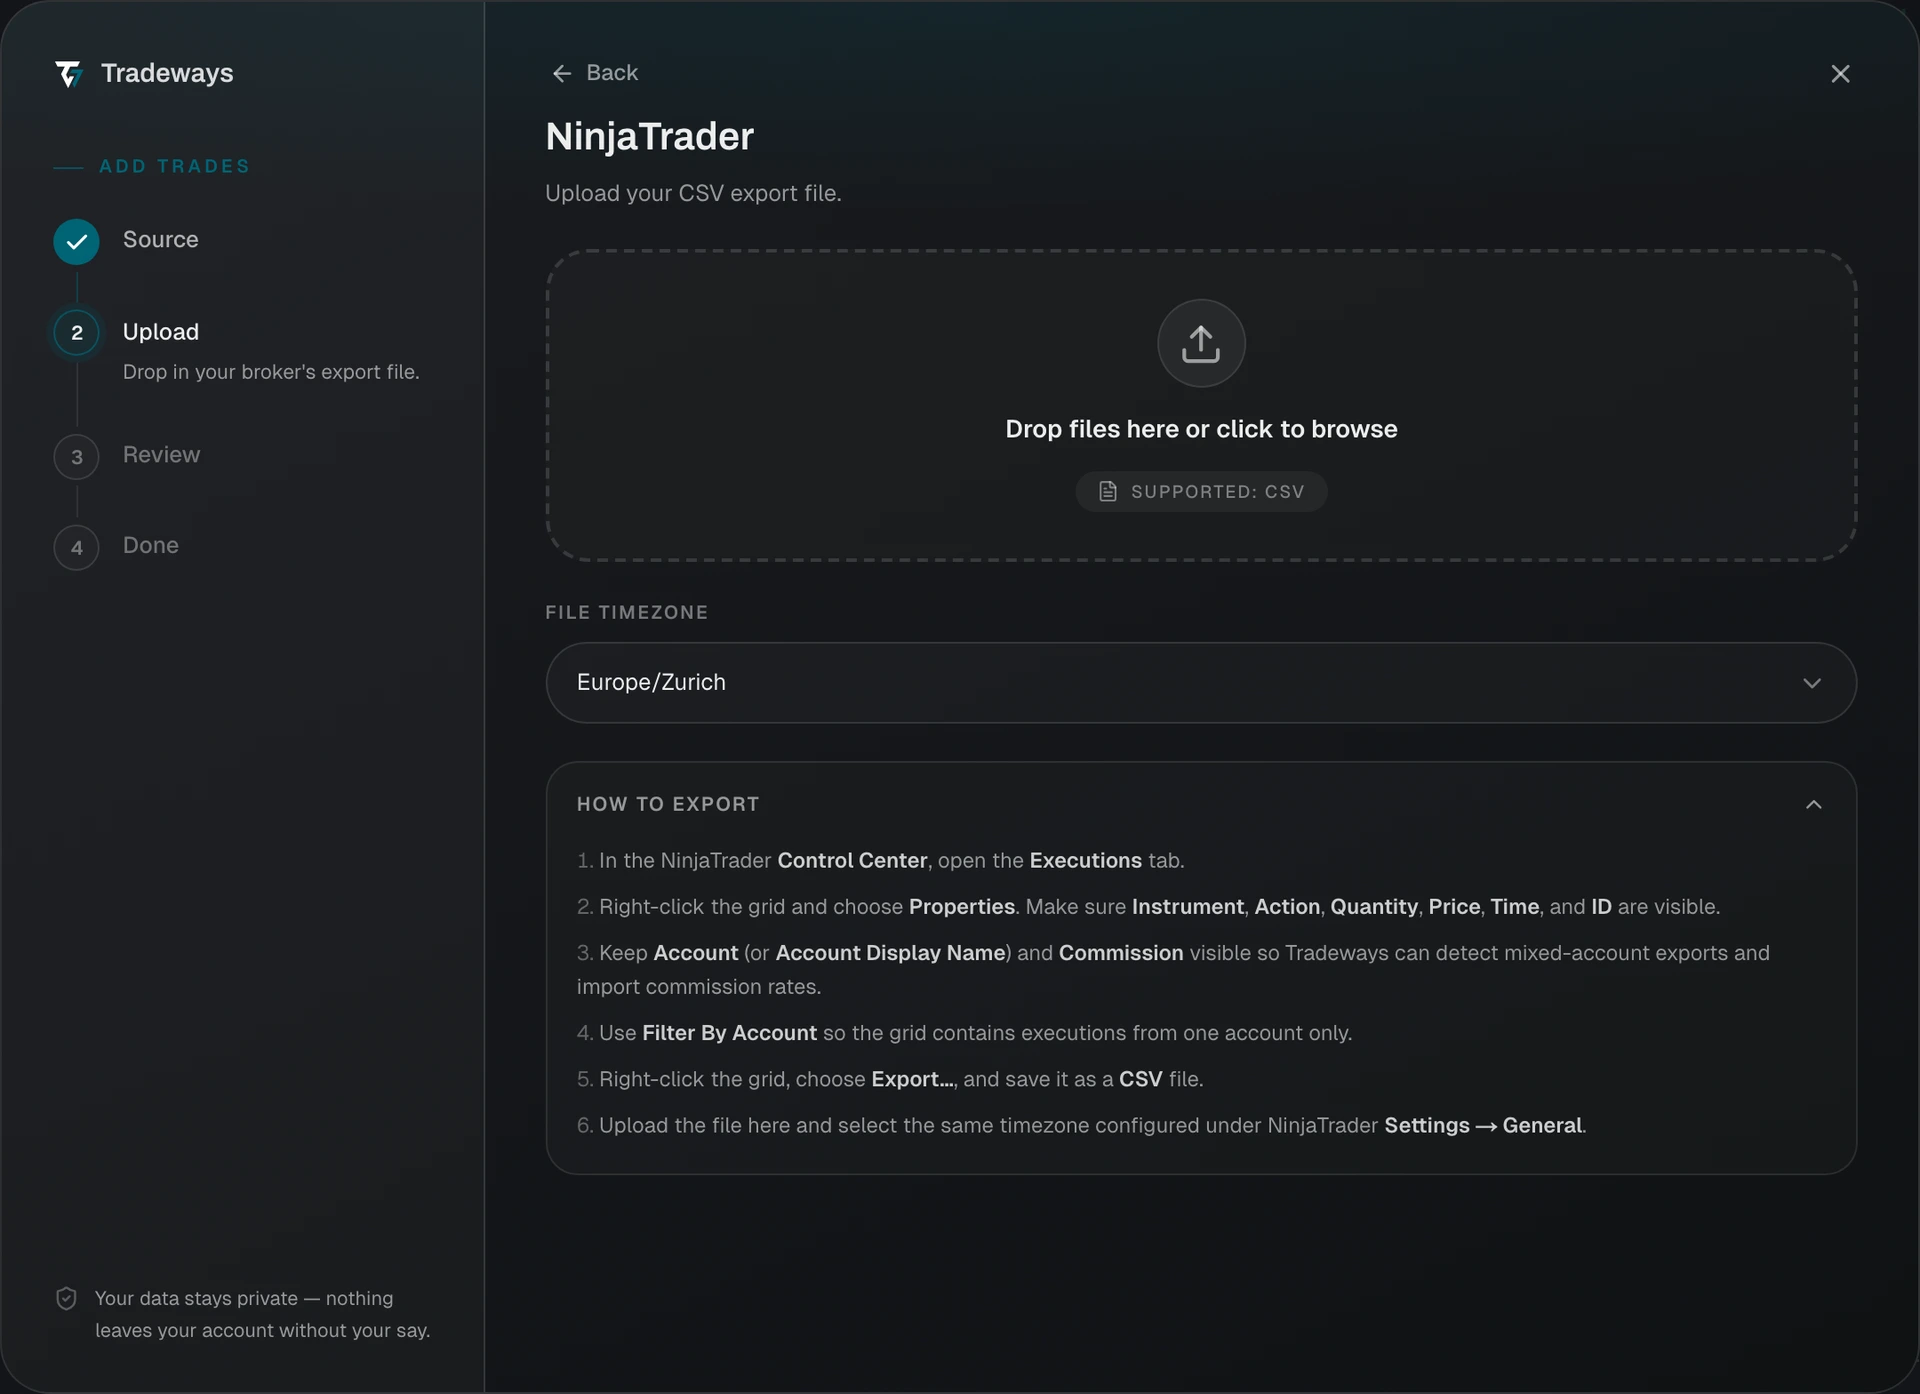Click the 'FILE TIMEZONE' label
Screen dimensions: 1920x1394
coord(626,612)
